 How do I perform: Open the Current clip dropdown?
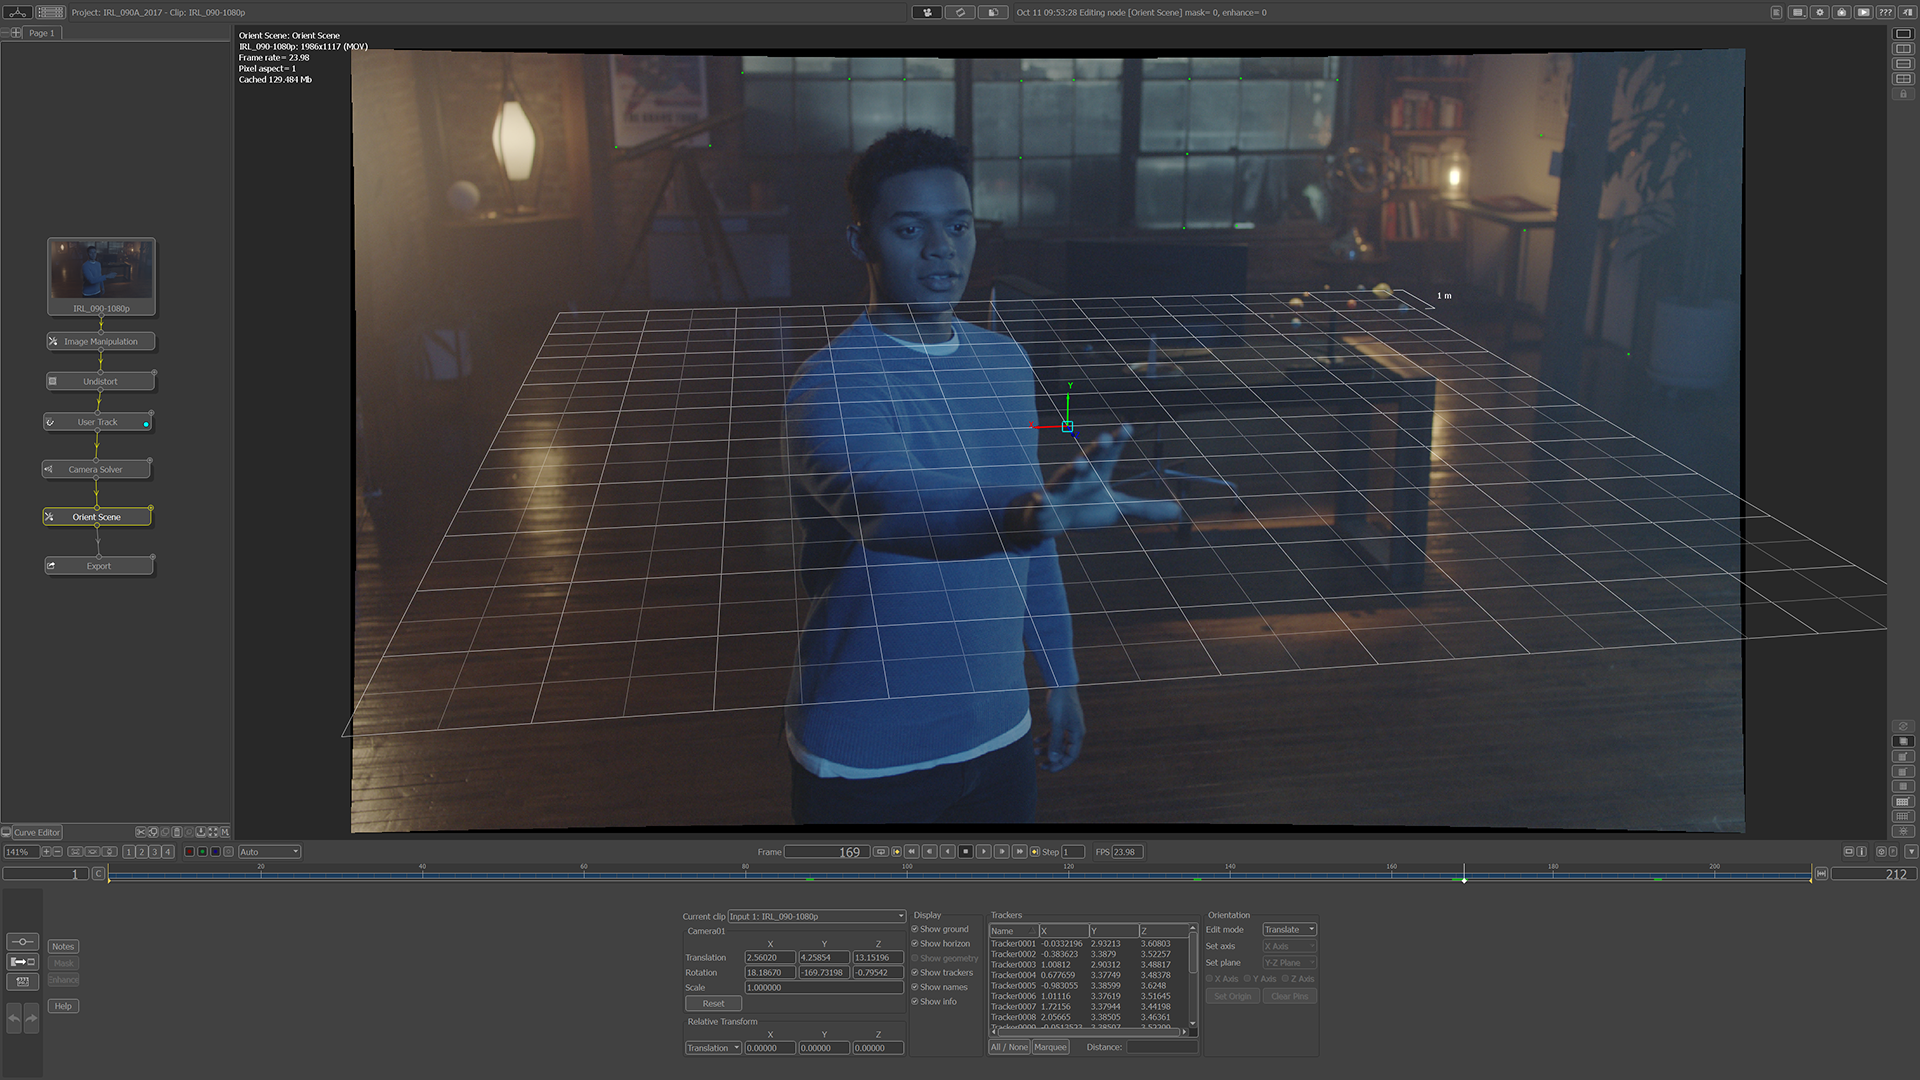point(816,916)
